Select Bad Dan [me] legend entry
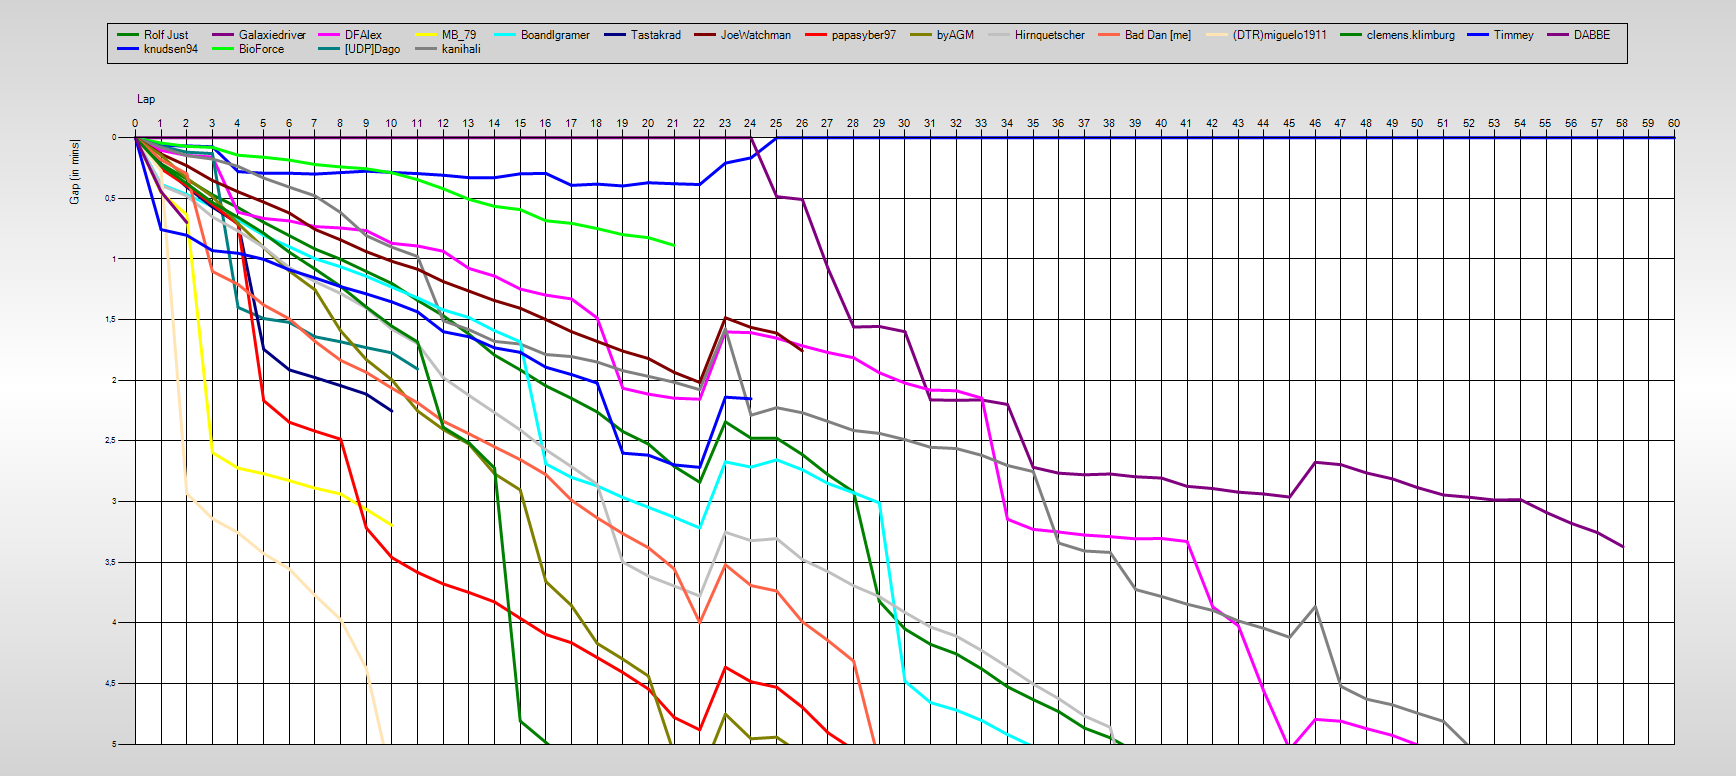Image resolution: width=1736 pixels, height=776 pixels. click(1157, 35)
